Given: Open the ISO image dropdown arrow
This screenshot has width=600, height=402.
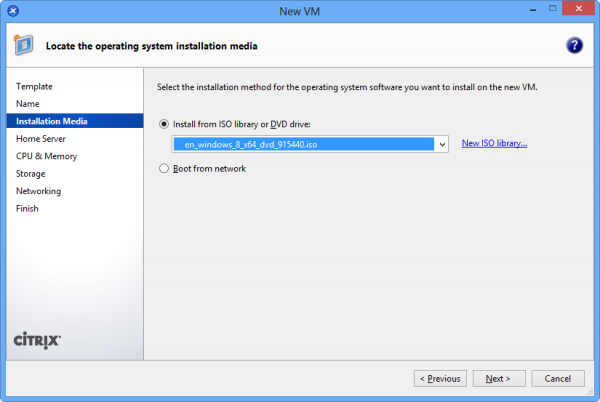Looking at the screenshot, I should click(x=442, y=144).
